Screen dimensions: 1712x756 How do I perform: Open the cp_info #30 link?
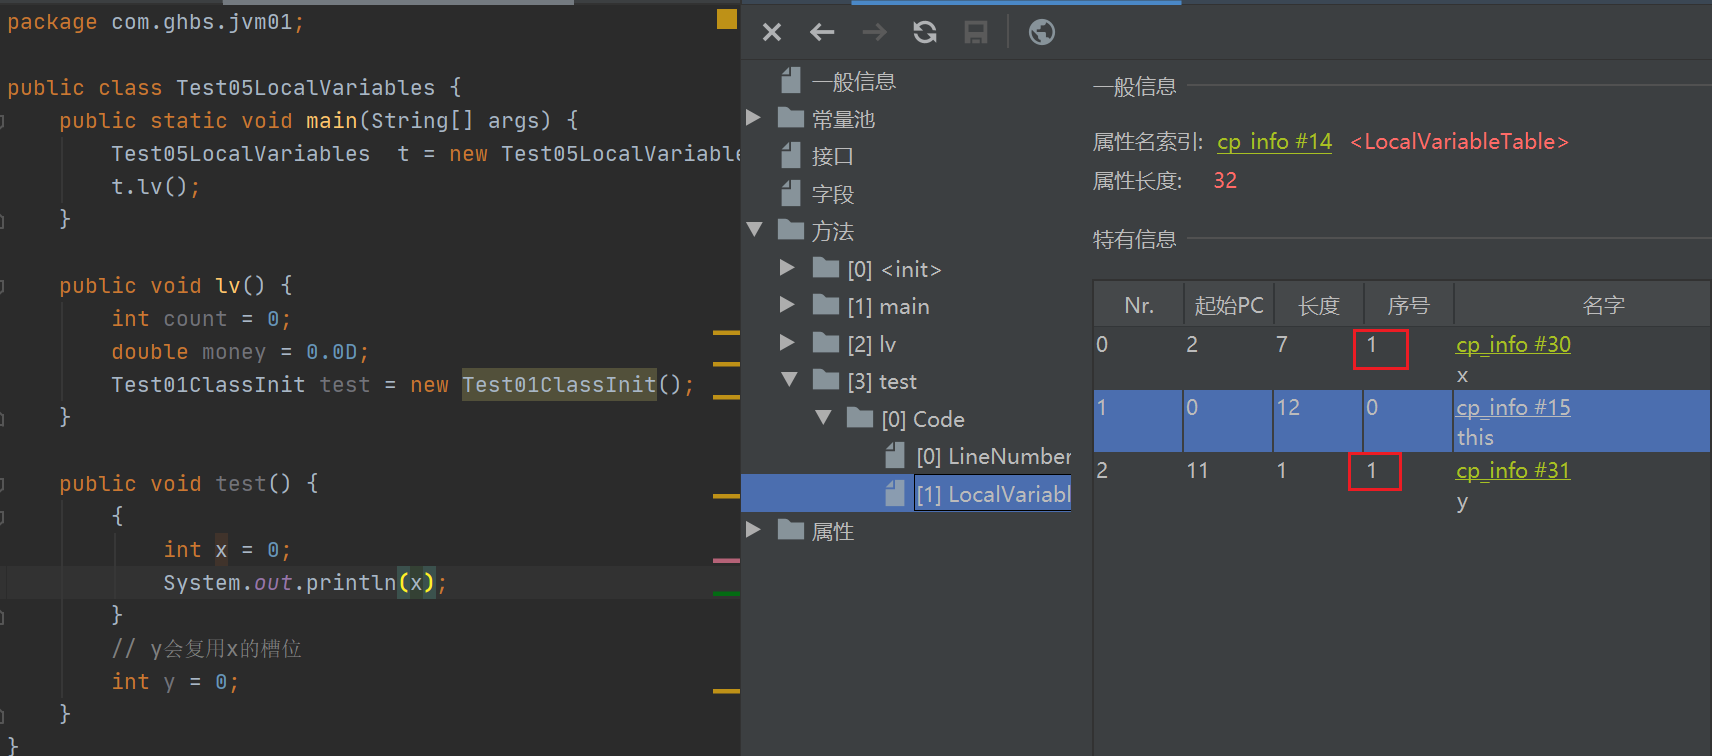point(1513,345)
